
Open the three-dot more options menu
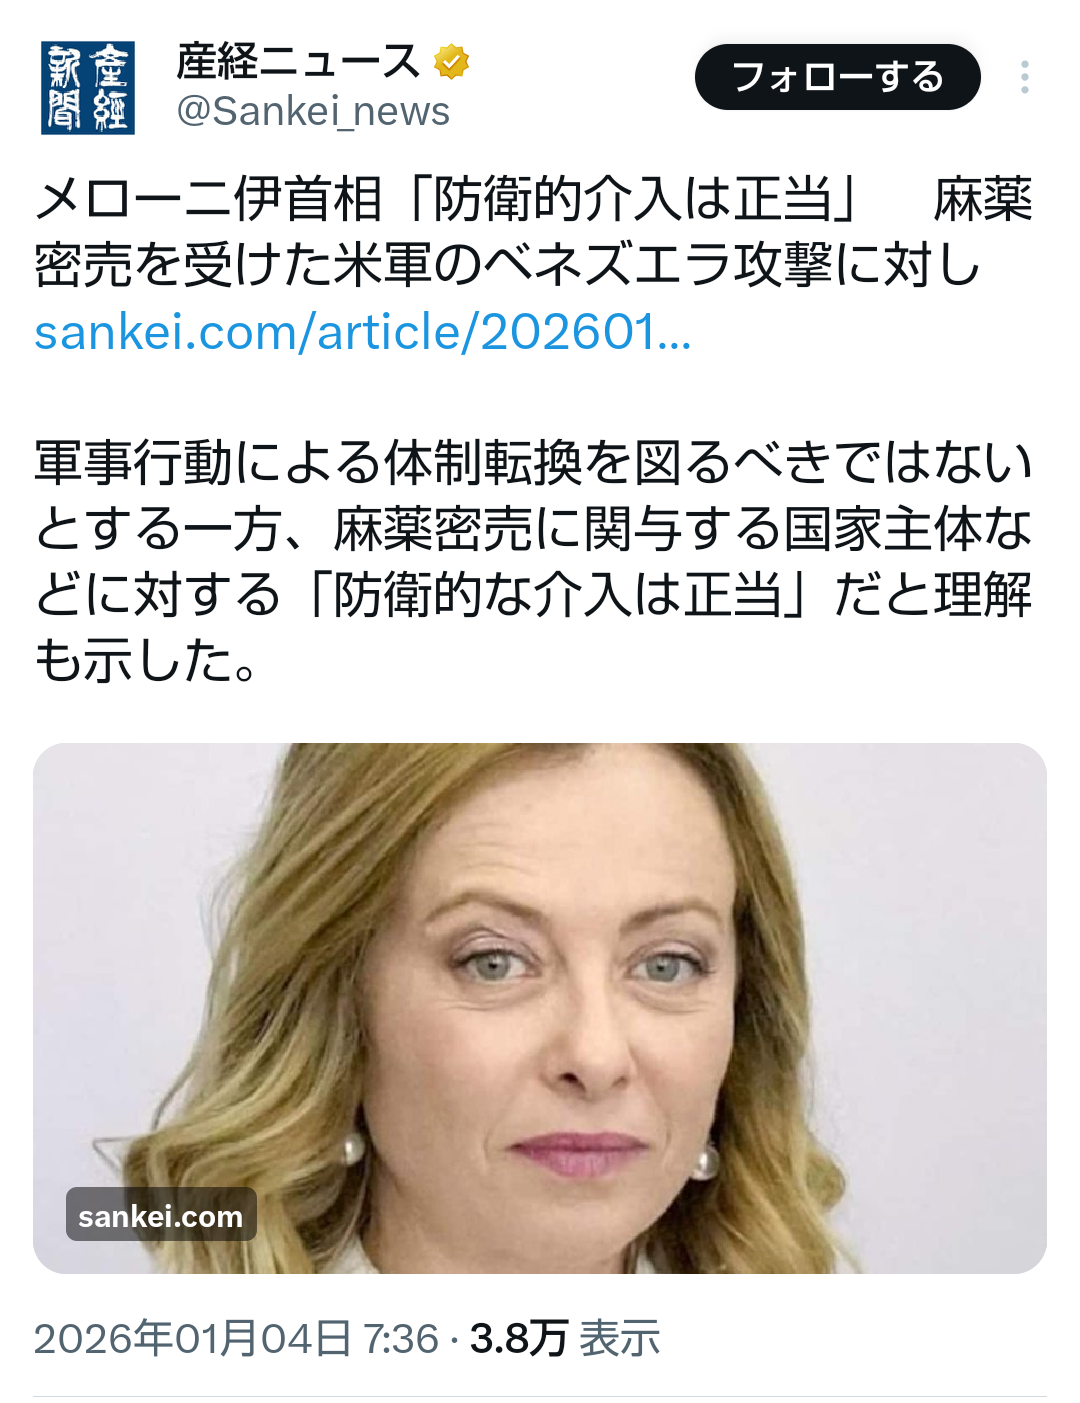coord(1025,77)
